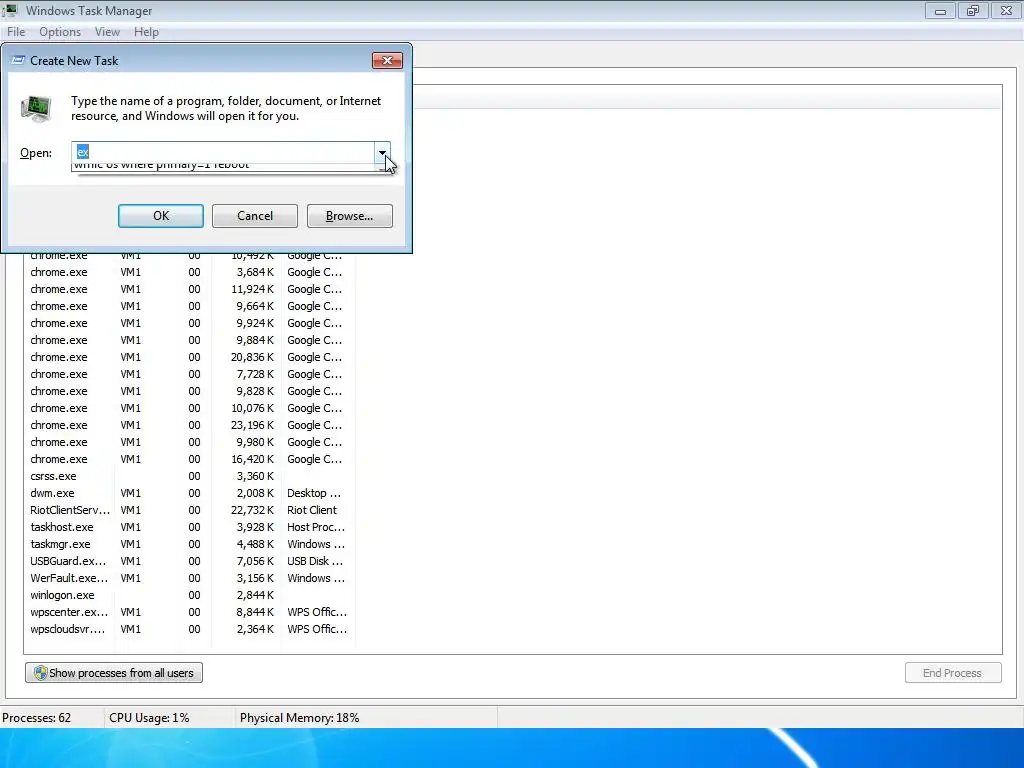Viewport: 1024px width, 768px height.
Task: Select chrome.exe using 20,836 K memory
Action: coord(189,357)
